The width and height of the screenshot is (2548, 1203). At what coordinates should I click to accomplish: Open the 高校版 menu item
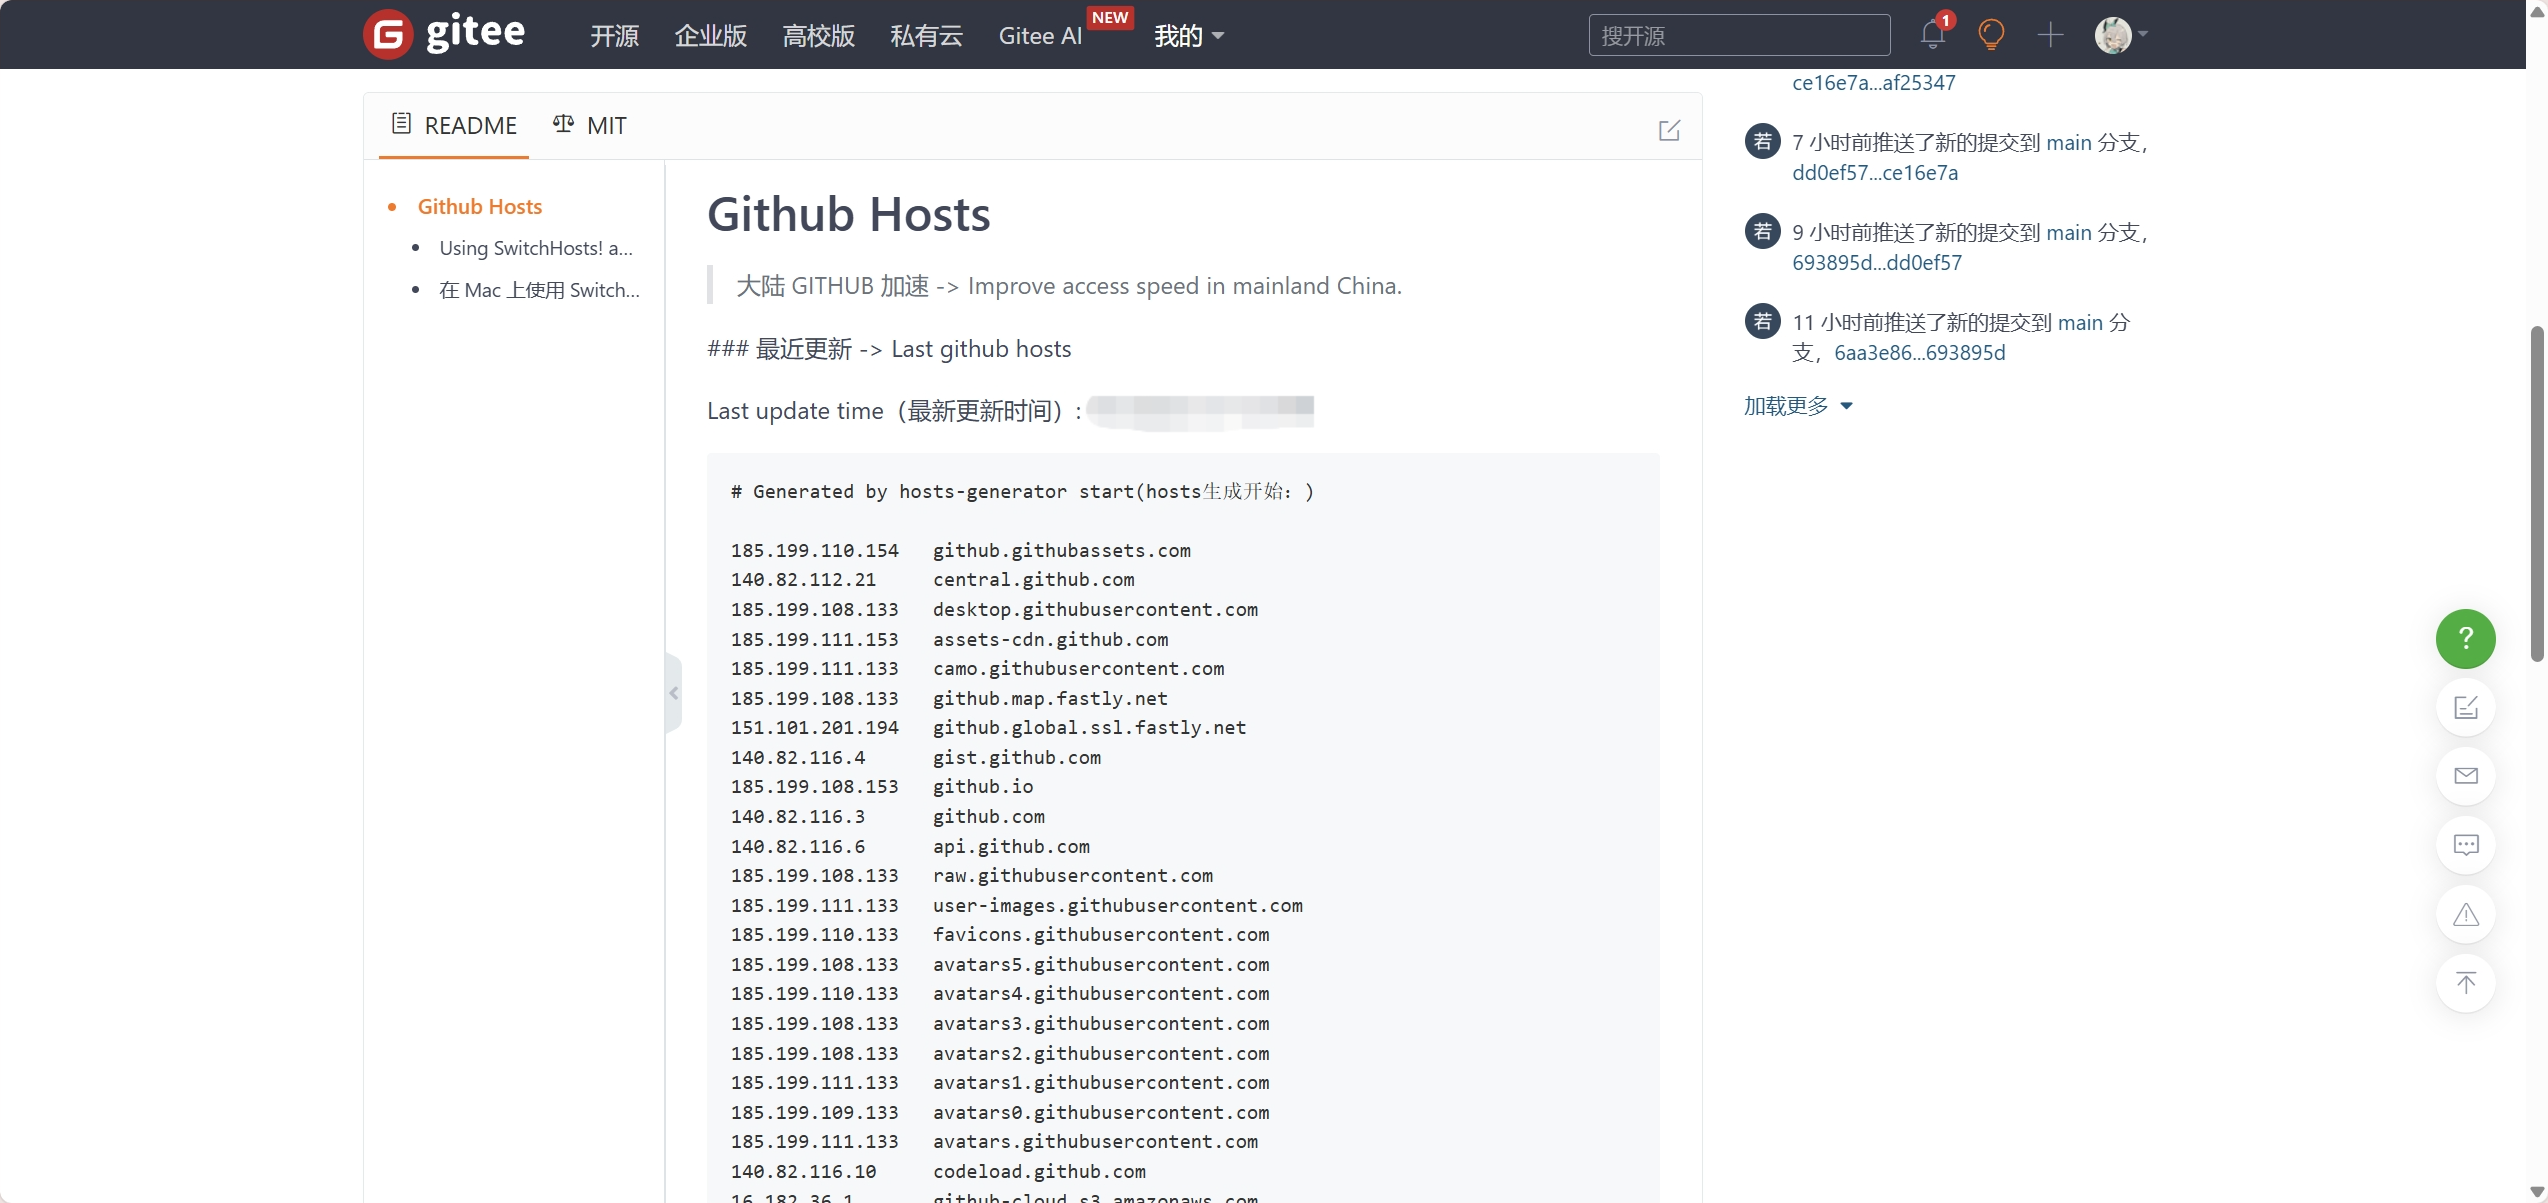pos(818,36)
